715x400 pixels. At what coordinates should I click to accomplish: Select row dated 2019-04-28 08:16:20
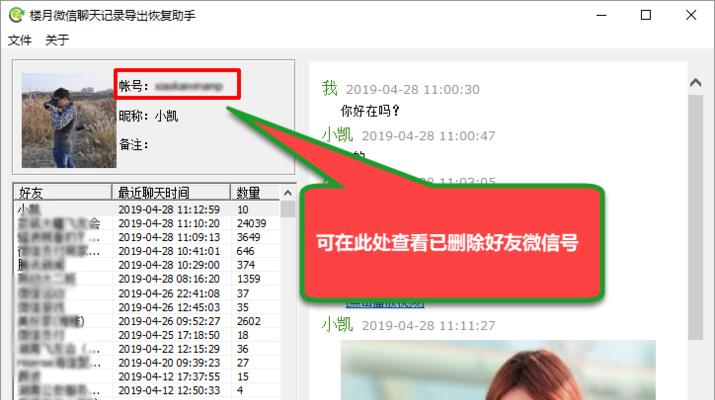[x=147, y=279]
